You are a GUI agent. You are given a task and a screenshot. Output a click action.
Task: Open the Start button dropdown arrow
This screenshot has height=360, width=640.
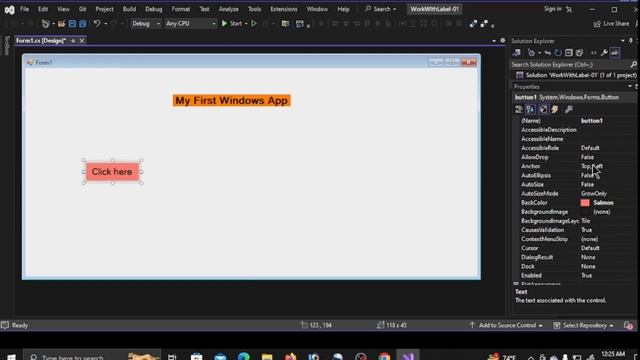pyautogui.click(x=246, y=24)
